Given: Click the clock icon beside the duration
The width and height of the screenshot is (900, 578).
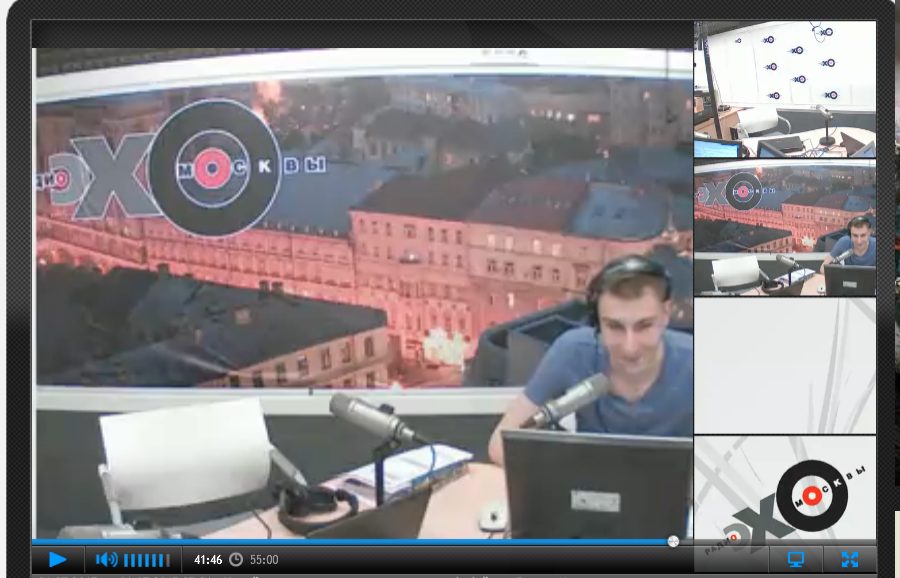Looking at the screenshot, I should [236, 560].
